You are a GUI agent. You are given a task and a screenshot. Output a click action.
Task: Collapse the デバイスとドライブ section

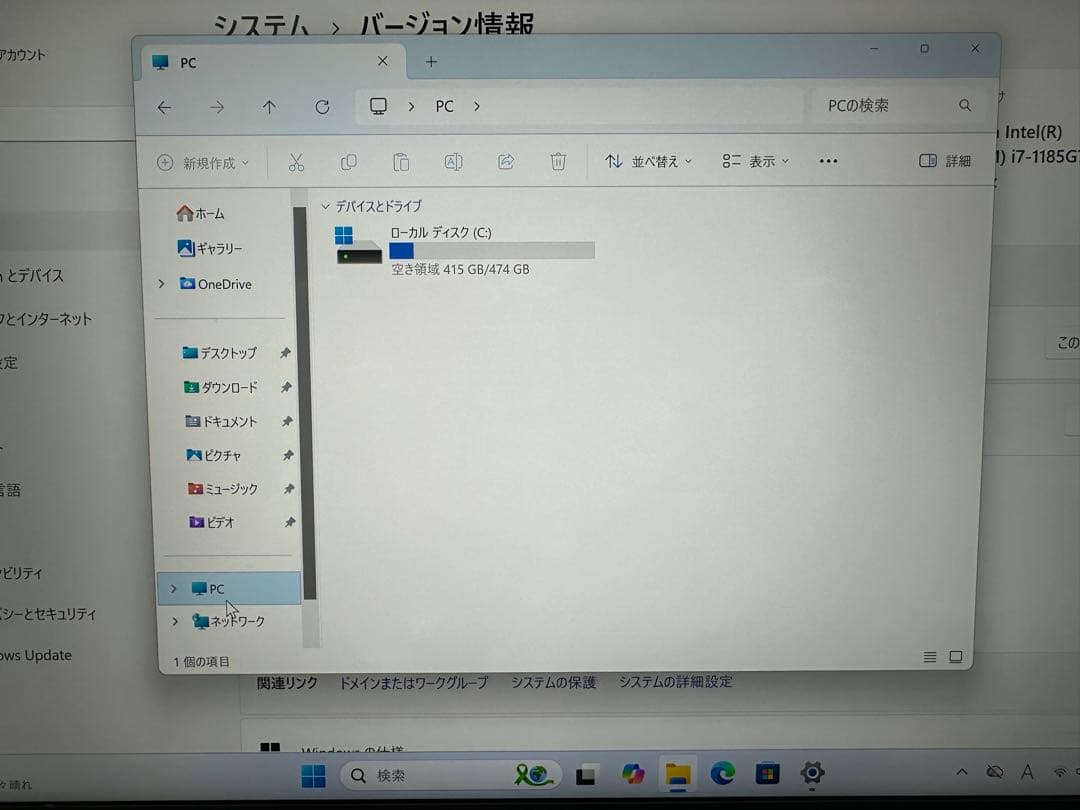324,206
